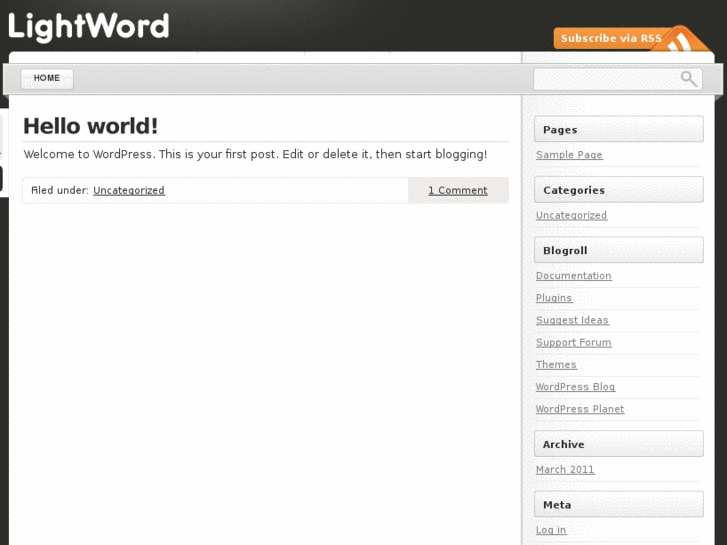Open the Subscribe via RSS button
The image size is (727, 545).
click(x=611, y=38)
